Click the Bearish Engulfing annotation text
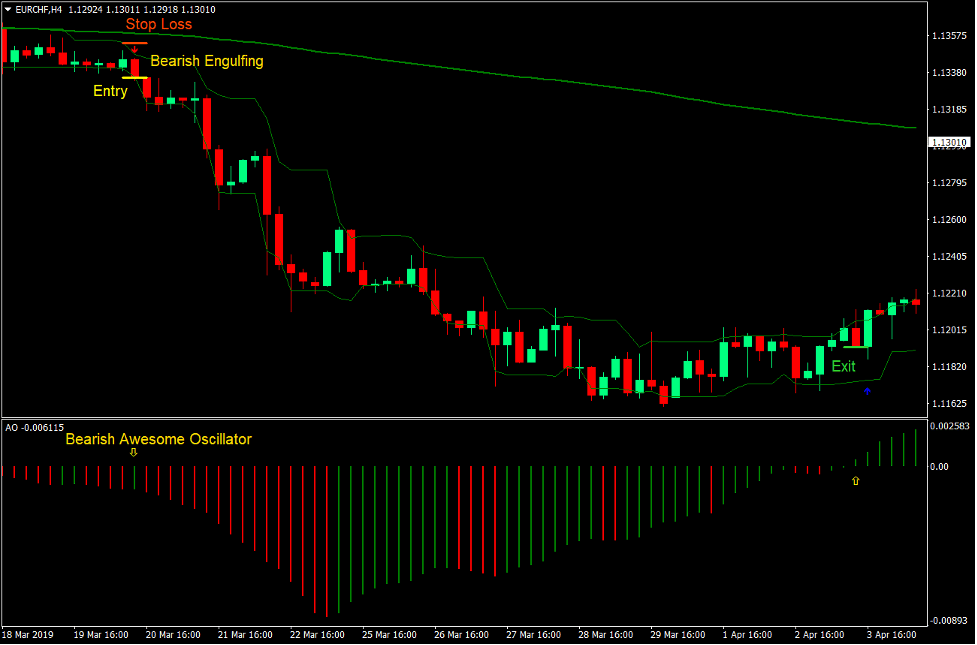Image resolution: width=977 pixels, height=645 pixels. [x=206, y=61]
